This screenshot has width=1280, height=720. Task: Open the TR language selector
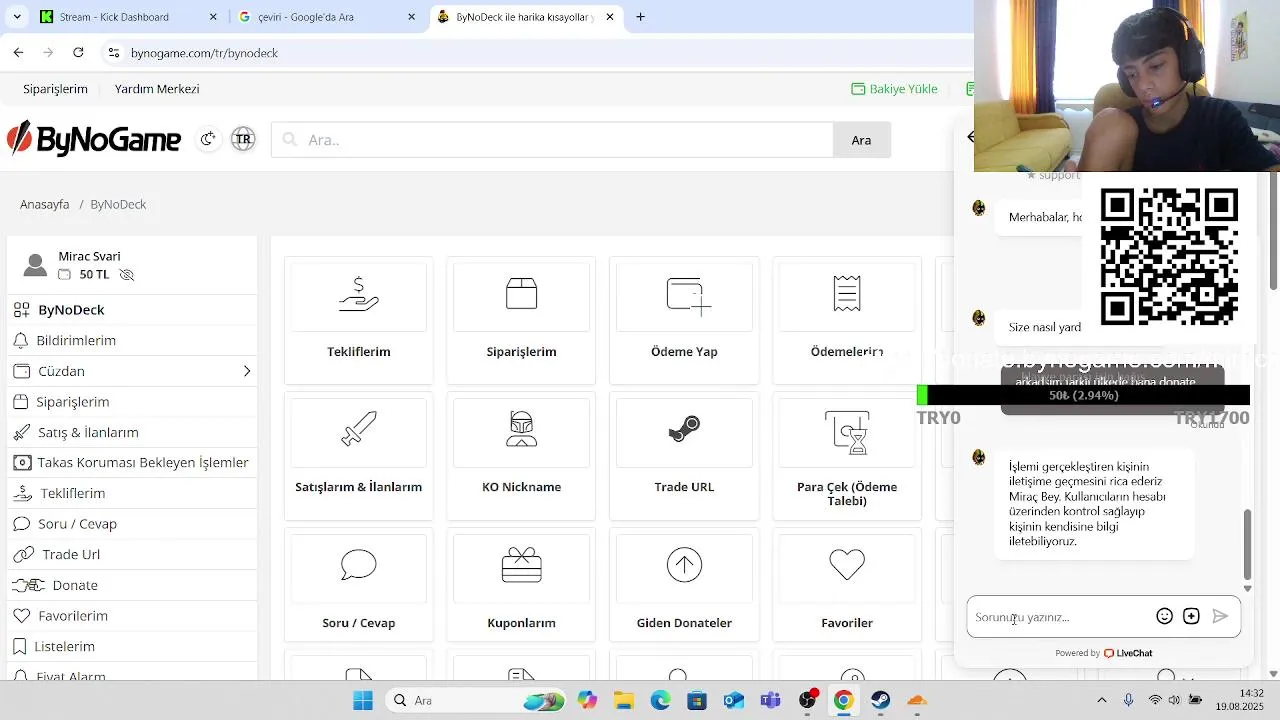243,139
